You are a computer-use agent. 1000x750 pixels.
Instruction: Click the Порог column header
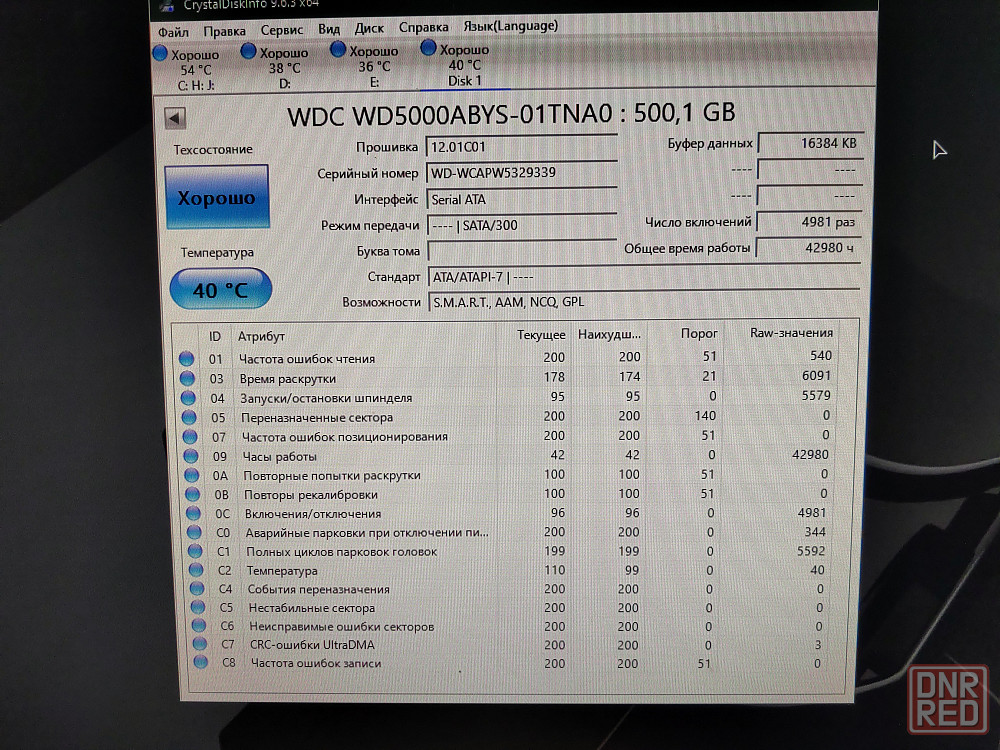coord(699,334)
